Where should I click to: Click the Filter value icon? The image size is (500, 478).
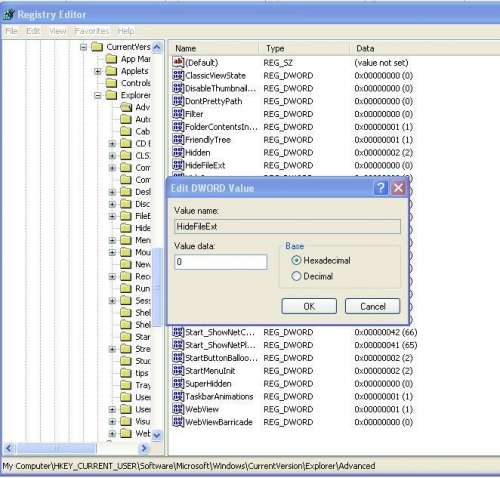tap(178, 114)
